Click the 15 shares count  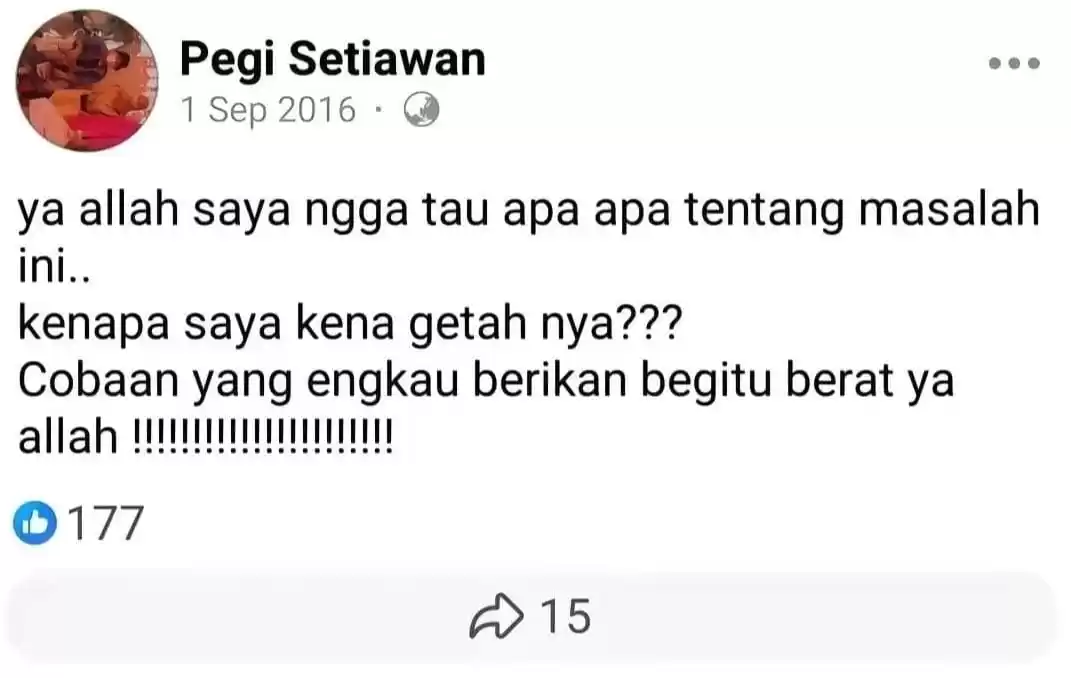[565, 616]
